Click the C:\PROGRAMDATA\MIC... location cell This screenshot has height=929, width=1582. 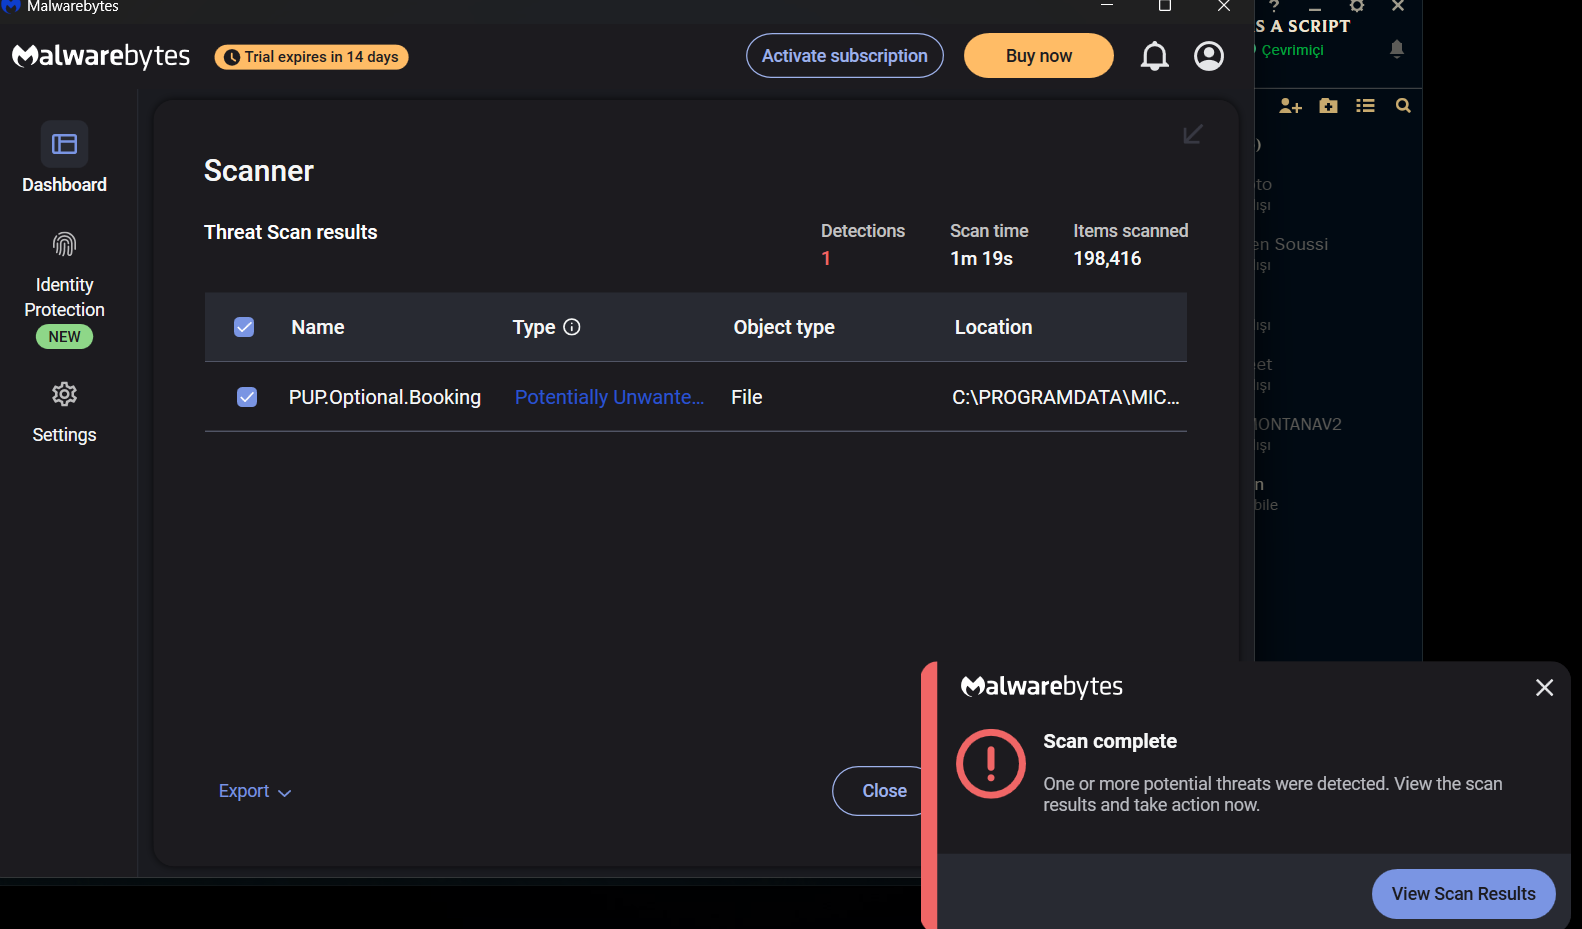tap(1066, 397)
